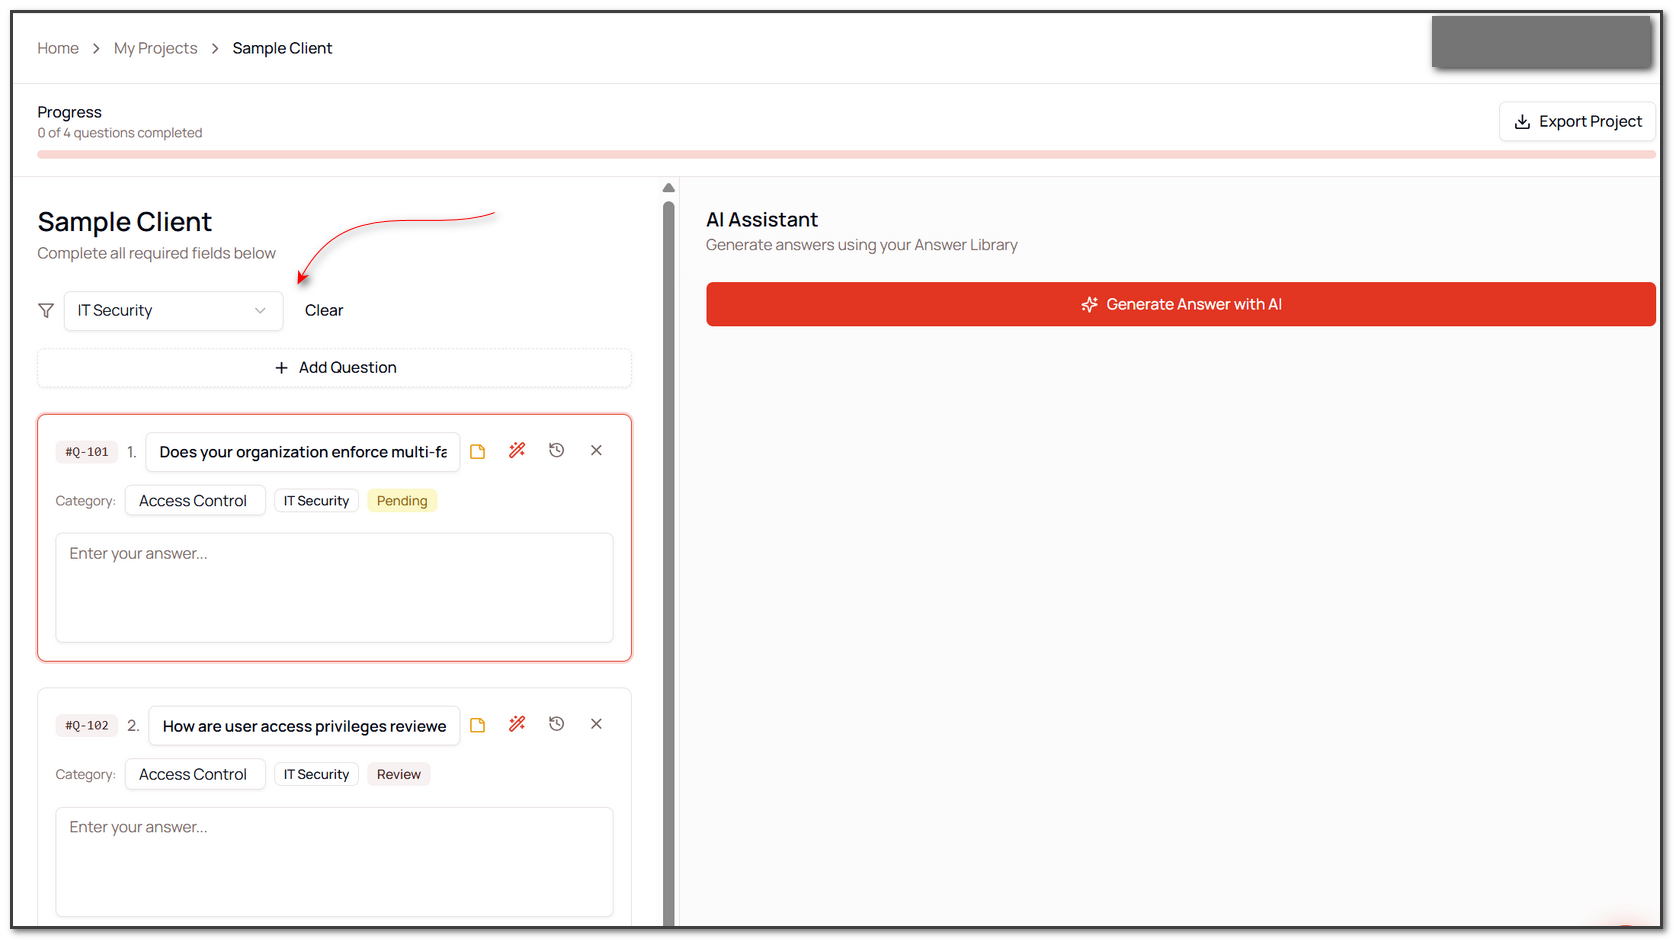Viewport: 1674px width, 940px height.
Task: Click the answer field for question Q-102
Action: pos(334,862)
